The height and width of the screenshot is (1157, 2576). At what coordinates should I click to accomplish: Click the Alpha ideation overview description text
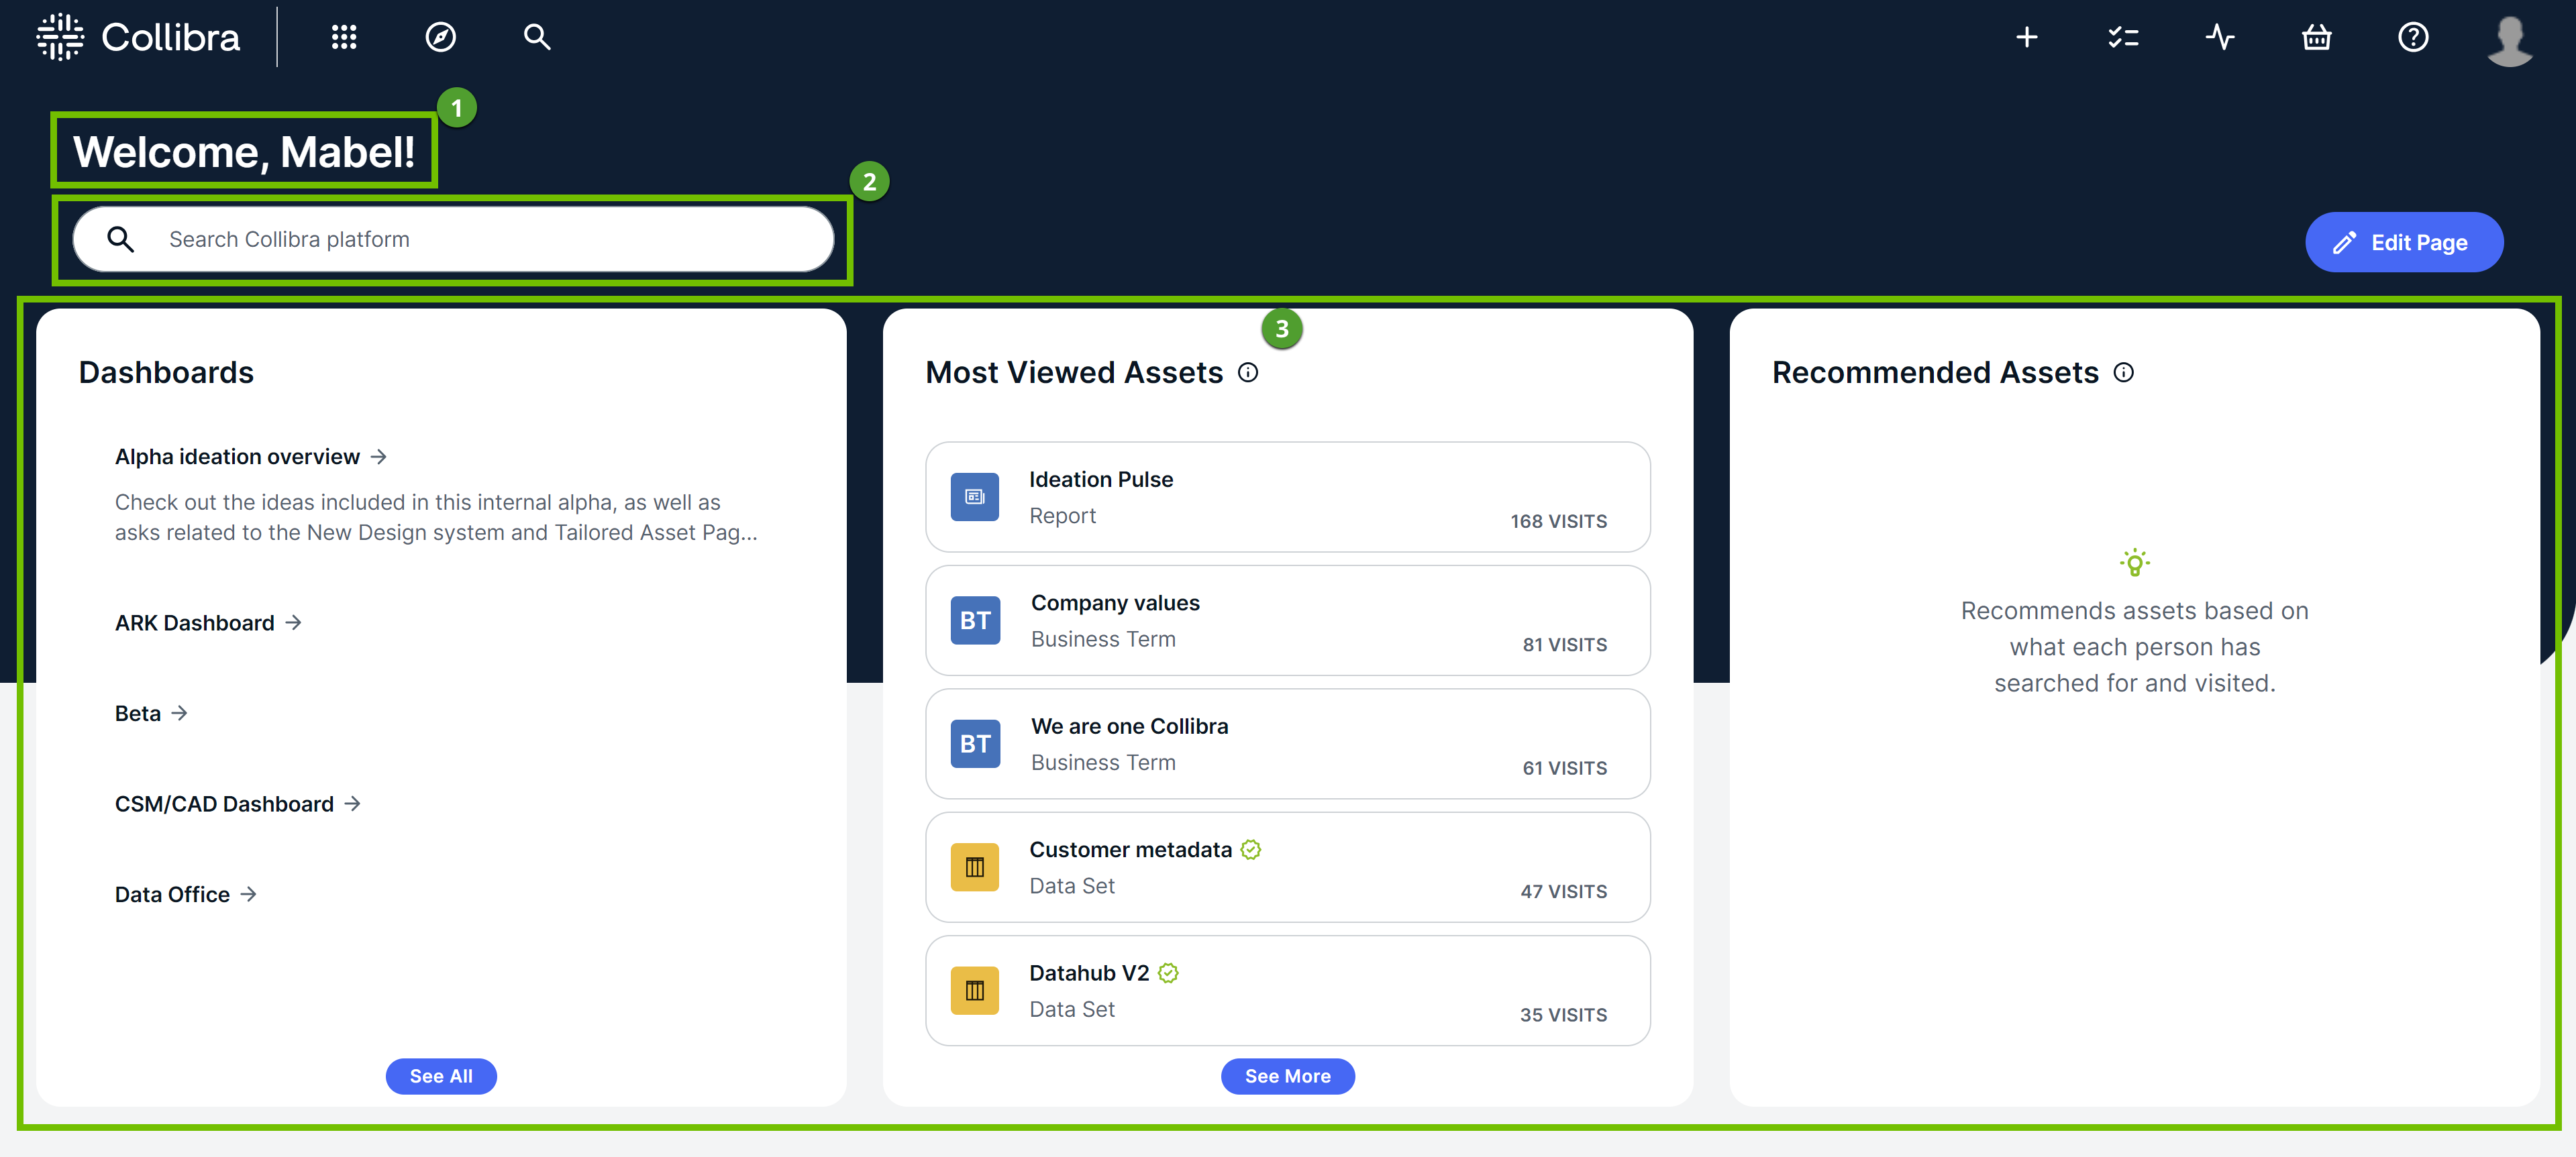point(436,517)
